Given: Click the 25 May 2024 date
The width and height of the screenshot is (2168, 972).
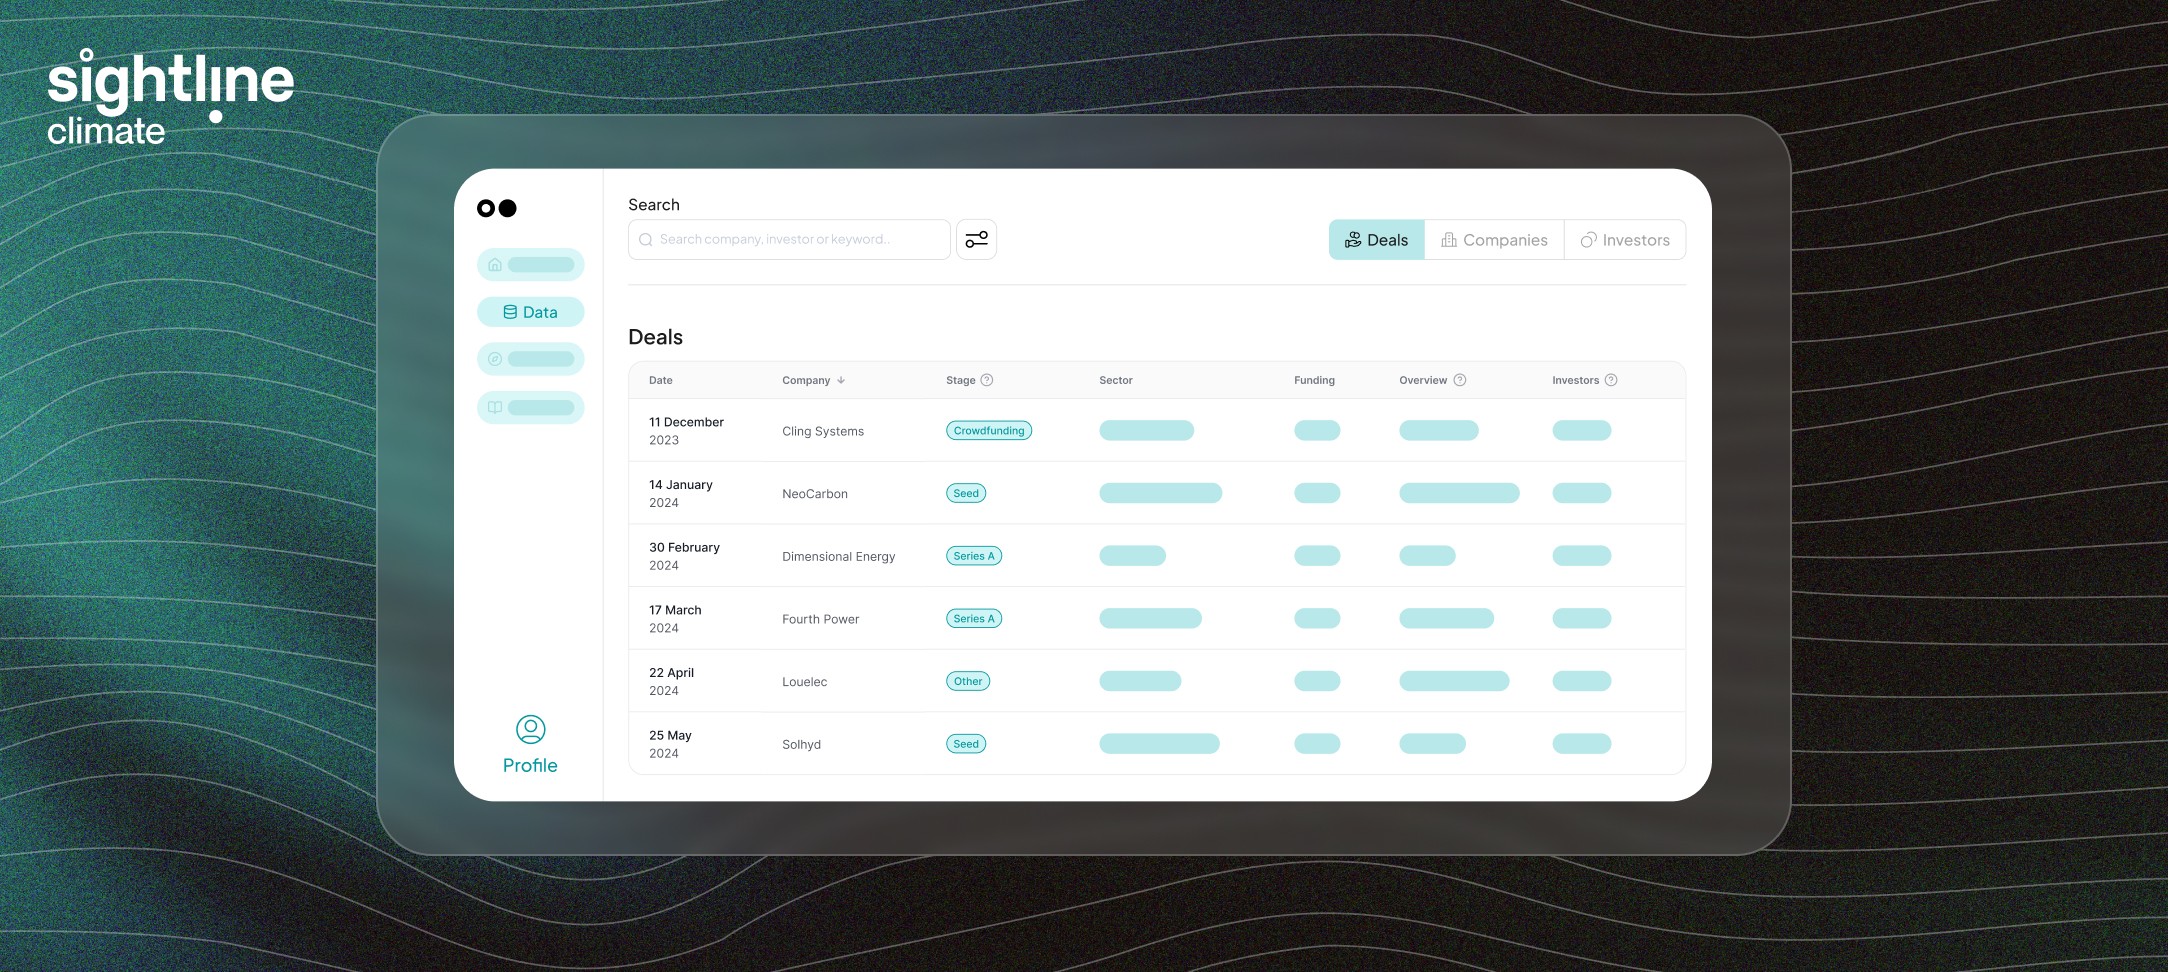Looking at the screenshot, I should click(670, 744).
